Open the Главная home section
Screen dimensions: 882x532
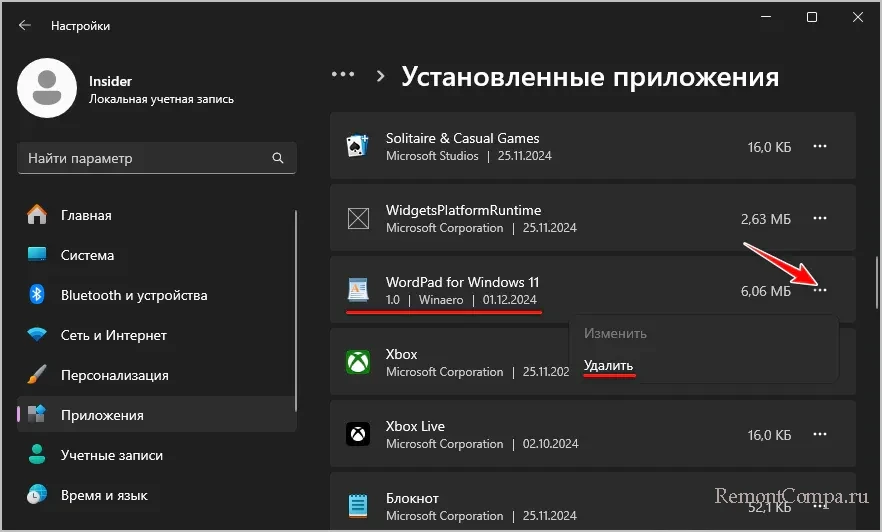point(156,215)
